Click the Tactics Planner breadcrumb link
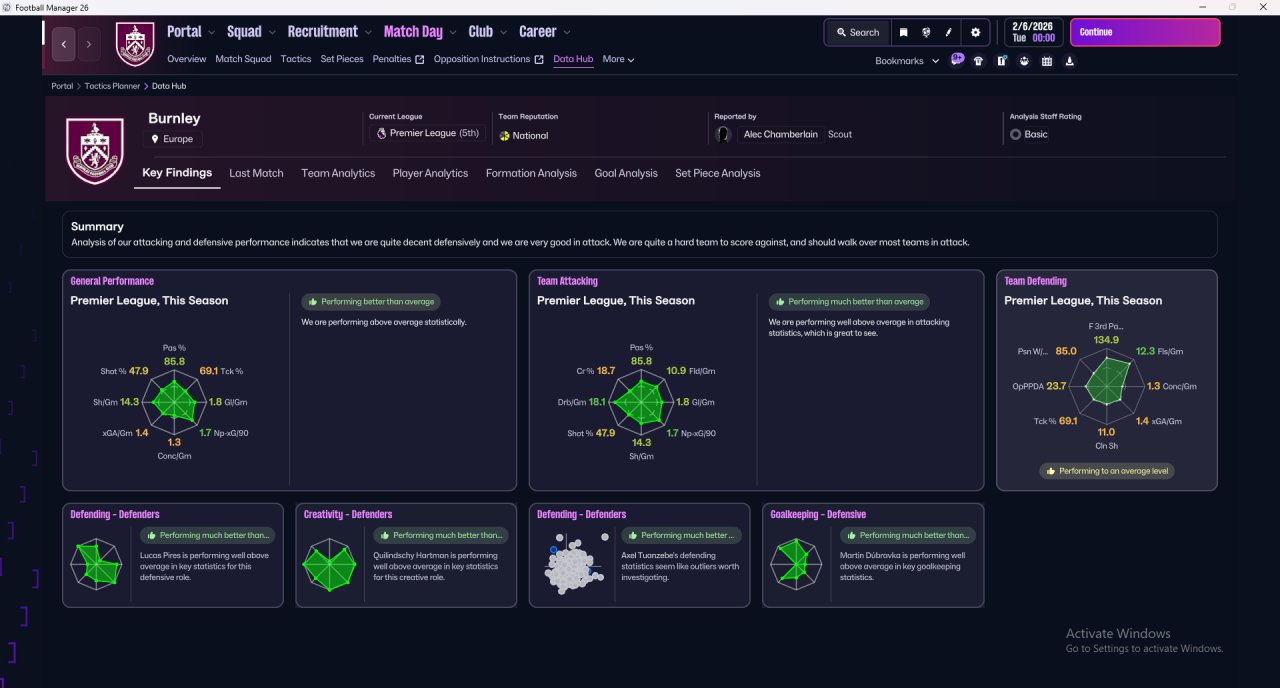This screenshot has width=1280, height=688. point(112,86)
